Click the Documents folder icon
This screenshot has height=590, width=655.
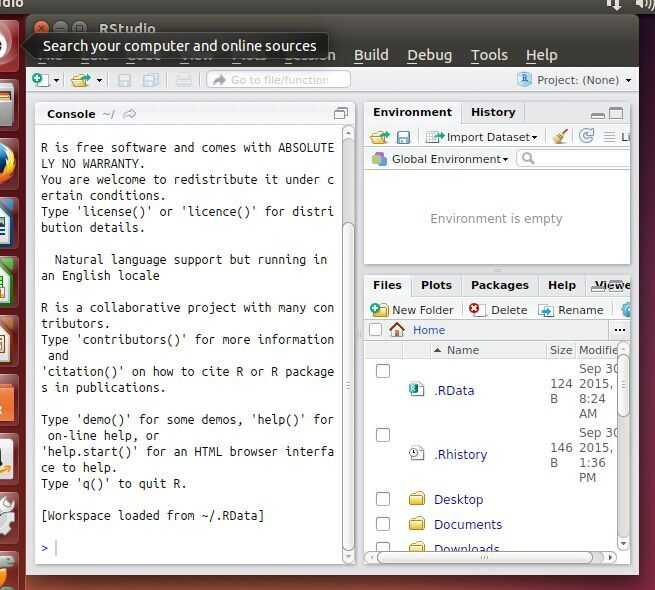point(416,524)
